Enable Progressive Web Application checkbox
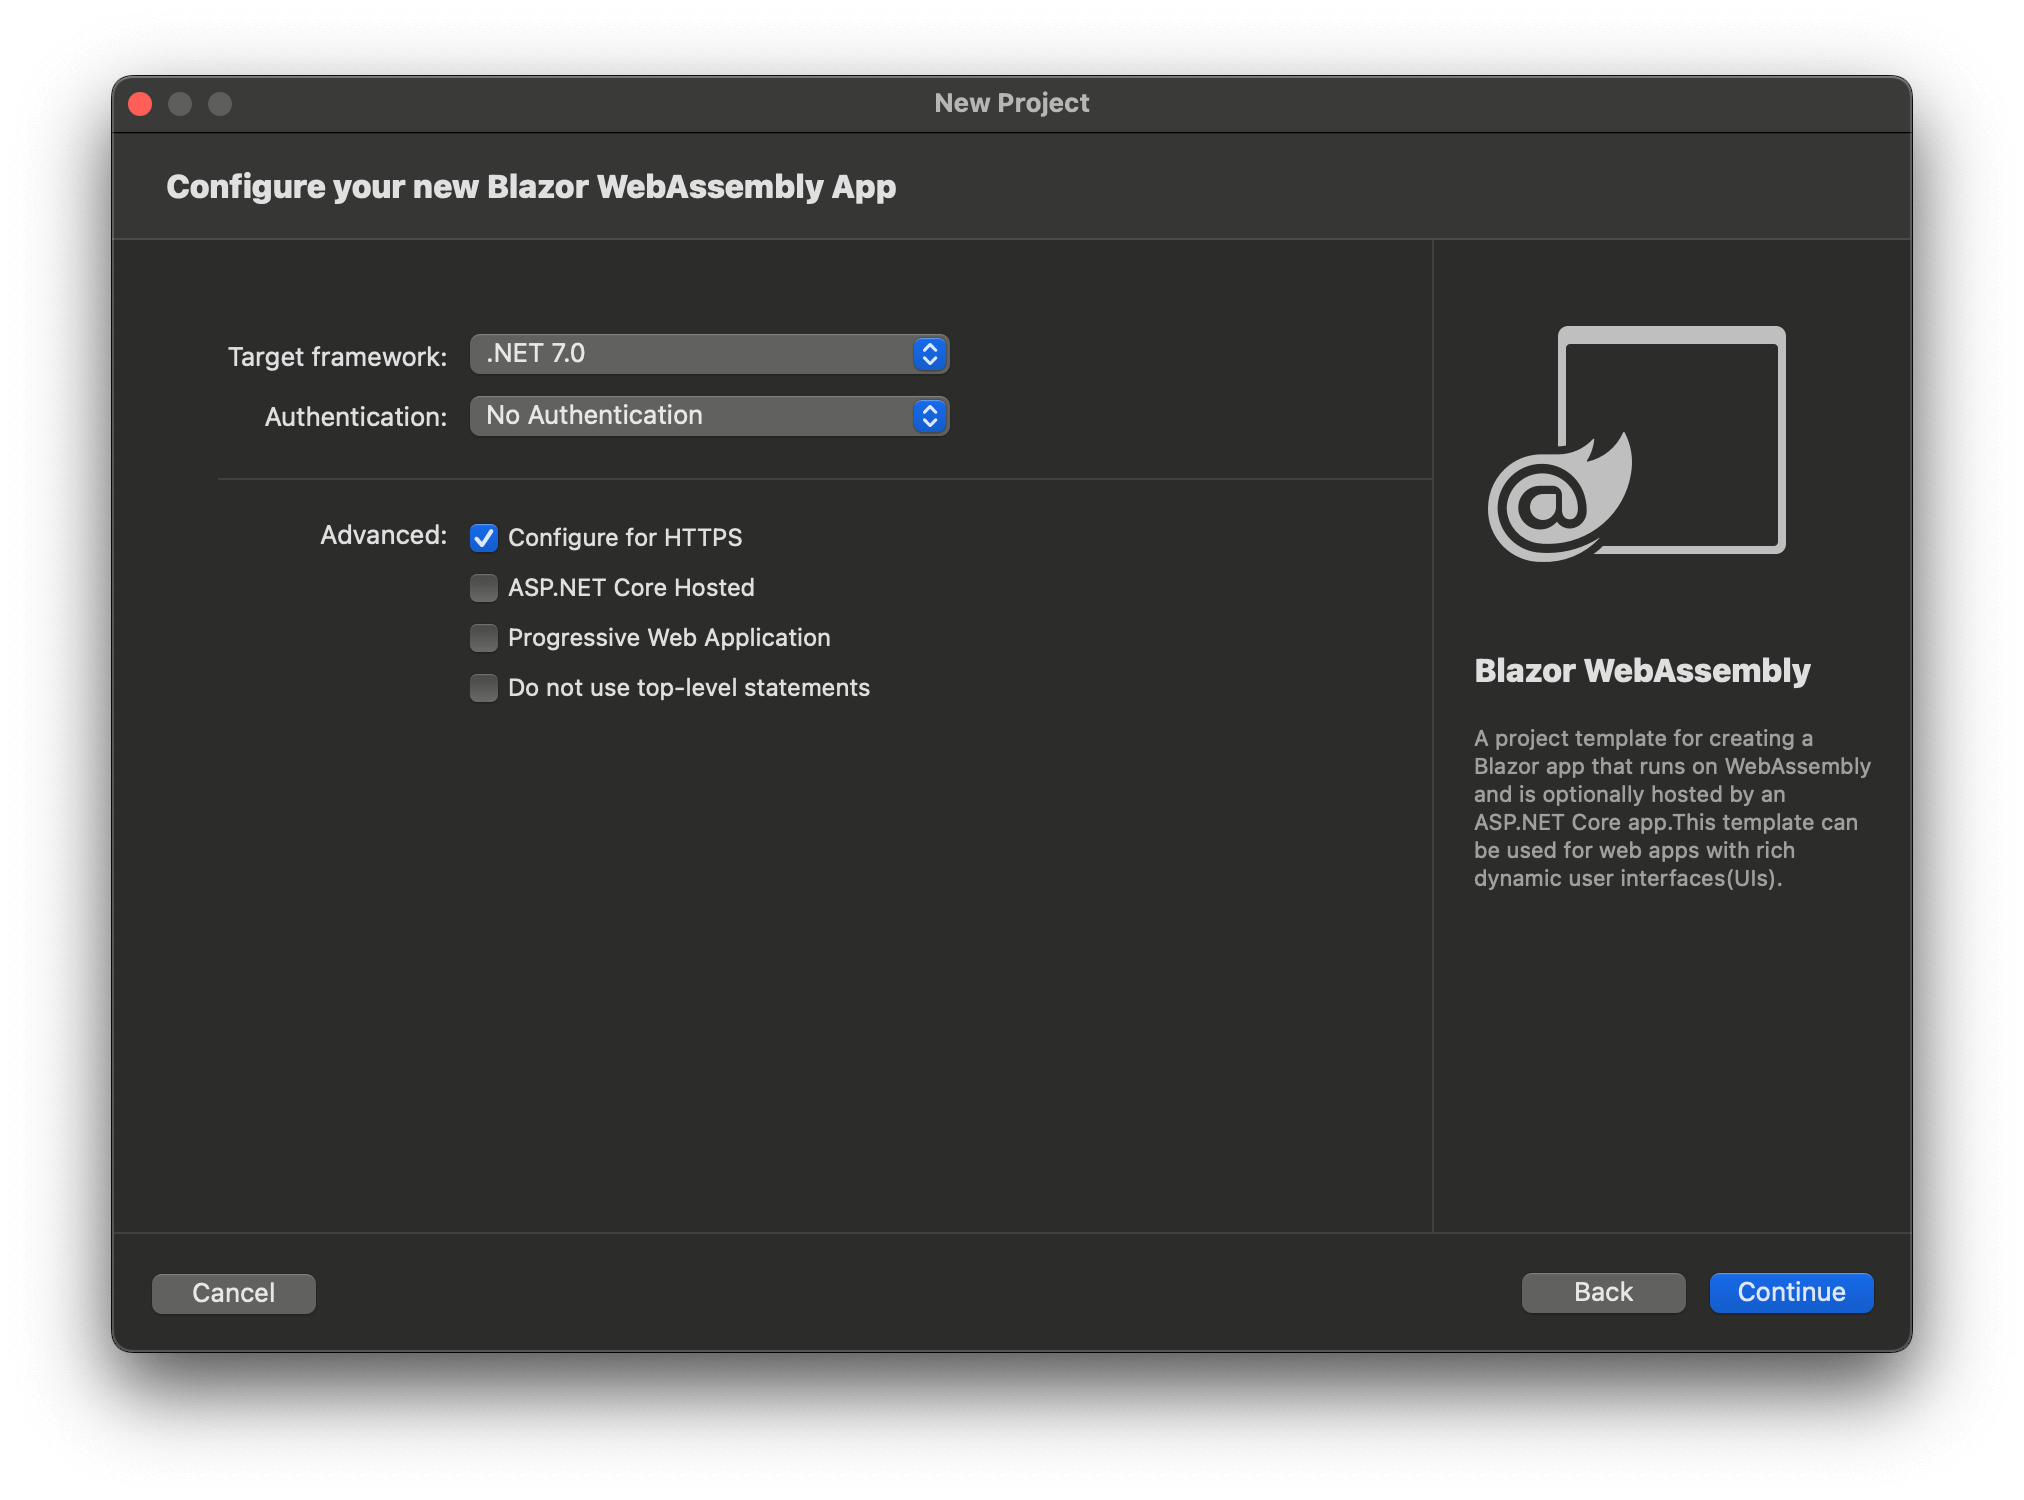The height and width of the screenshot is (1500, 2024). 484,638
